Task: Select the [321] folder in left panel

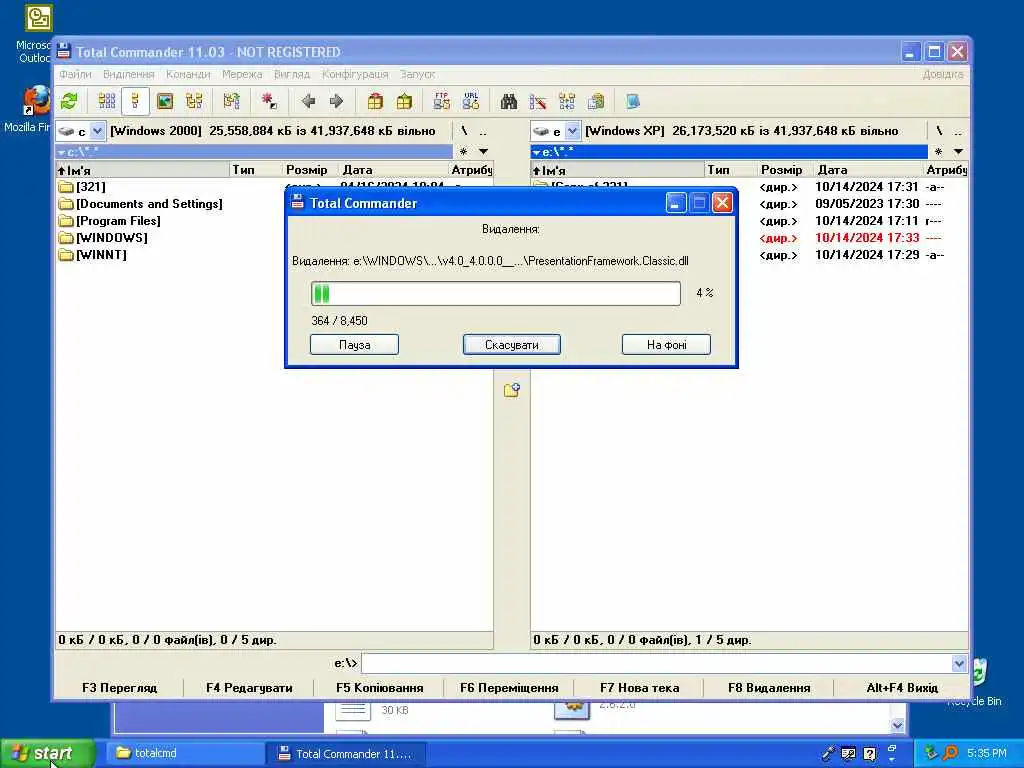Action: [x=82, y=187]
